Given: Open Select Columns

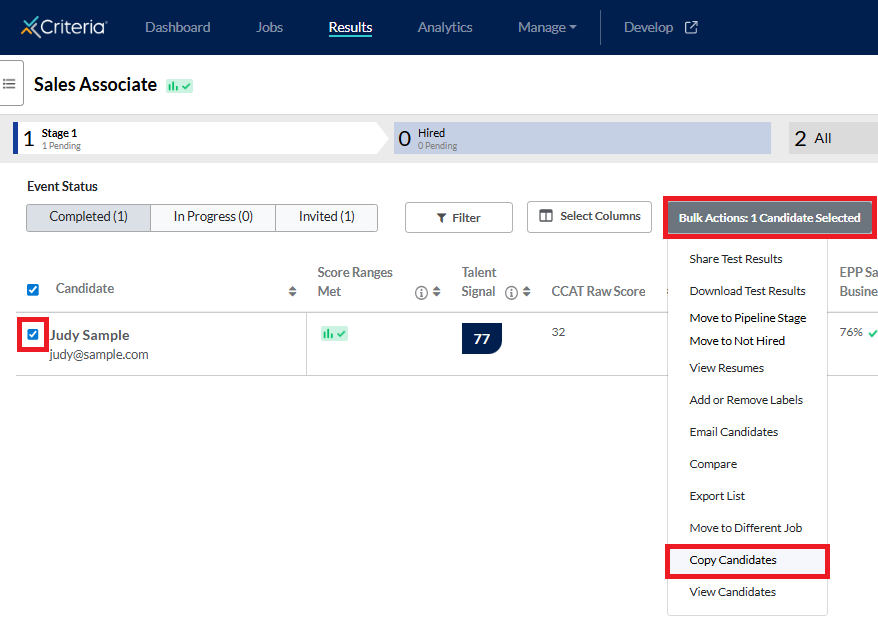Looking at the screenshot, I should 589,217.
